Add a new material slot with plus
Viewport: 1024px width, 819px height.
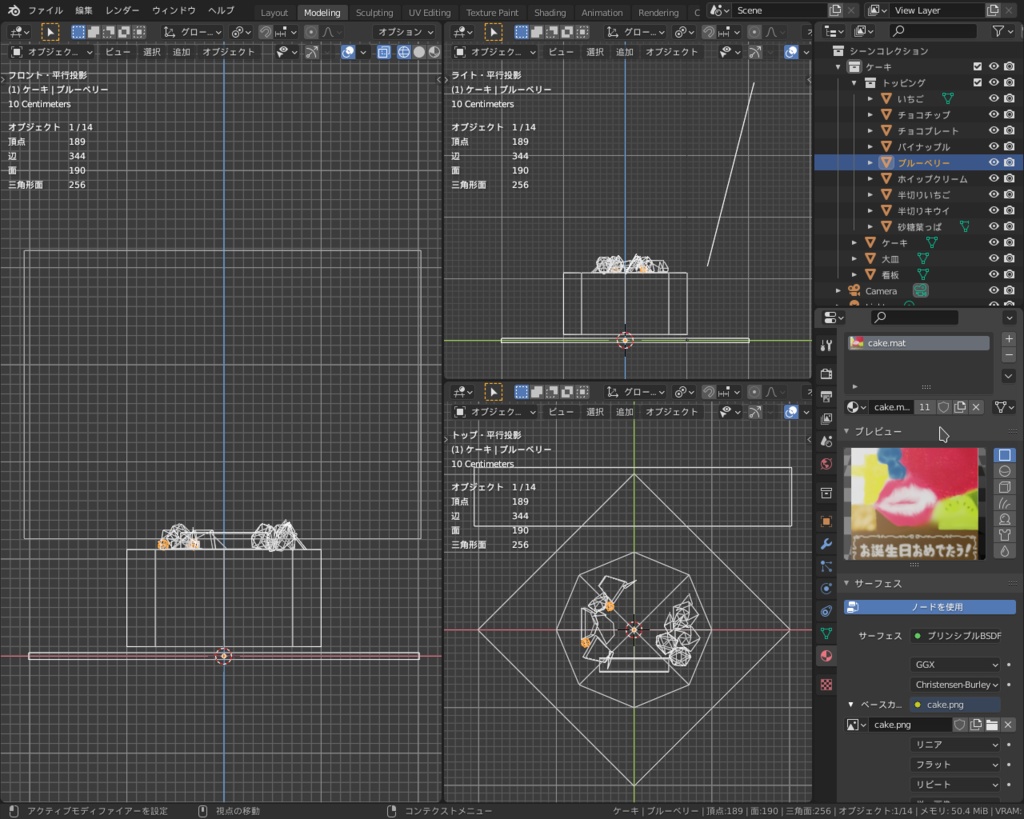[x=1008, y=339]
